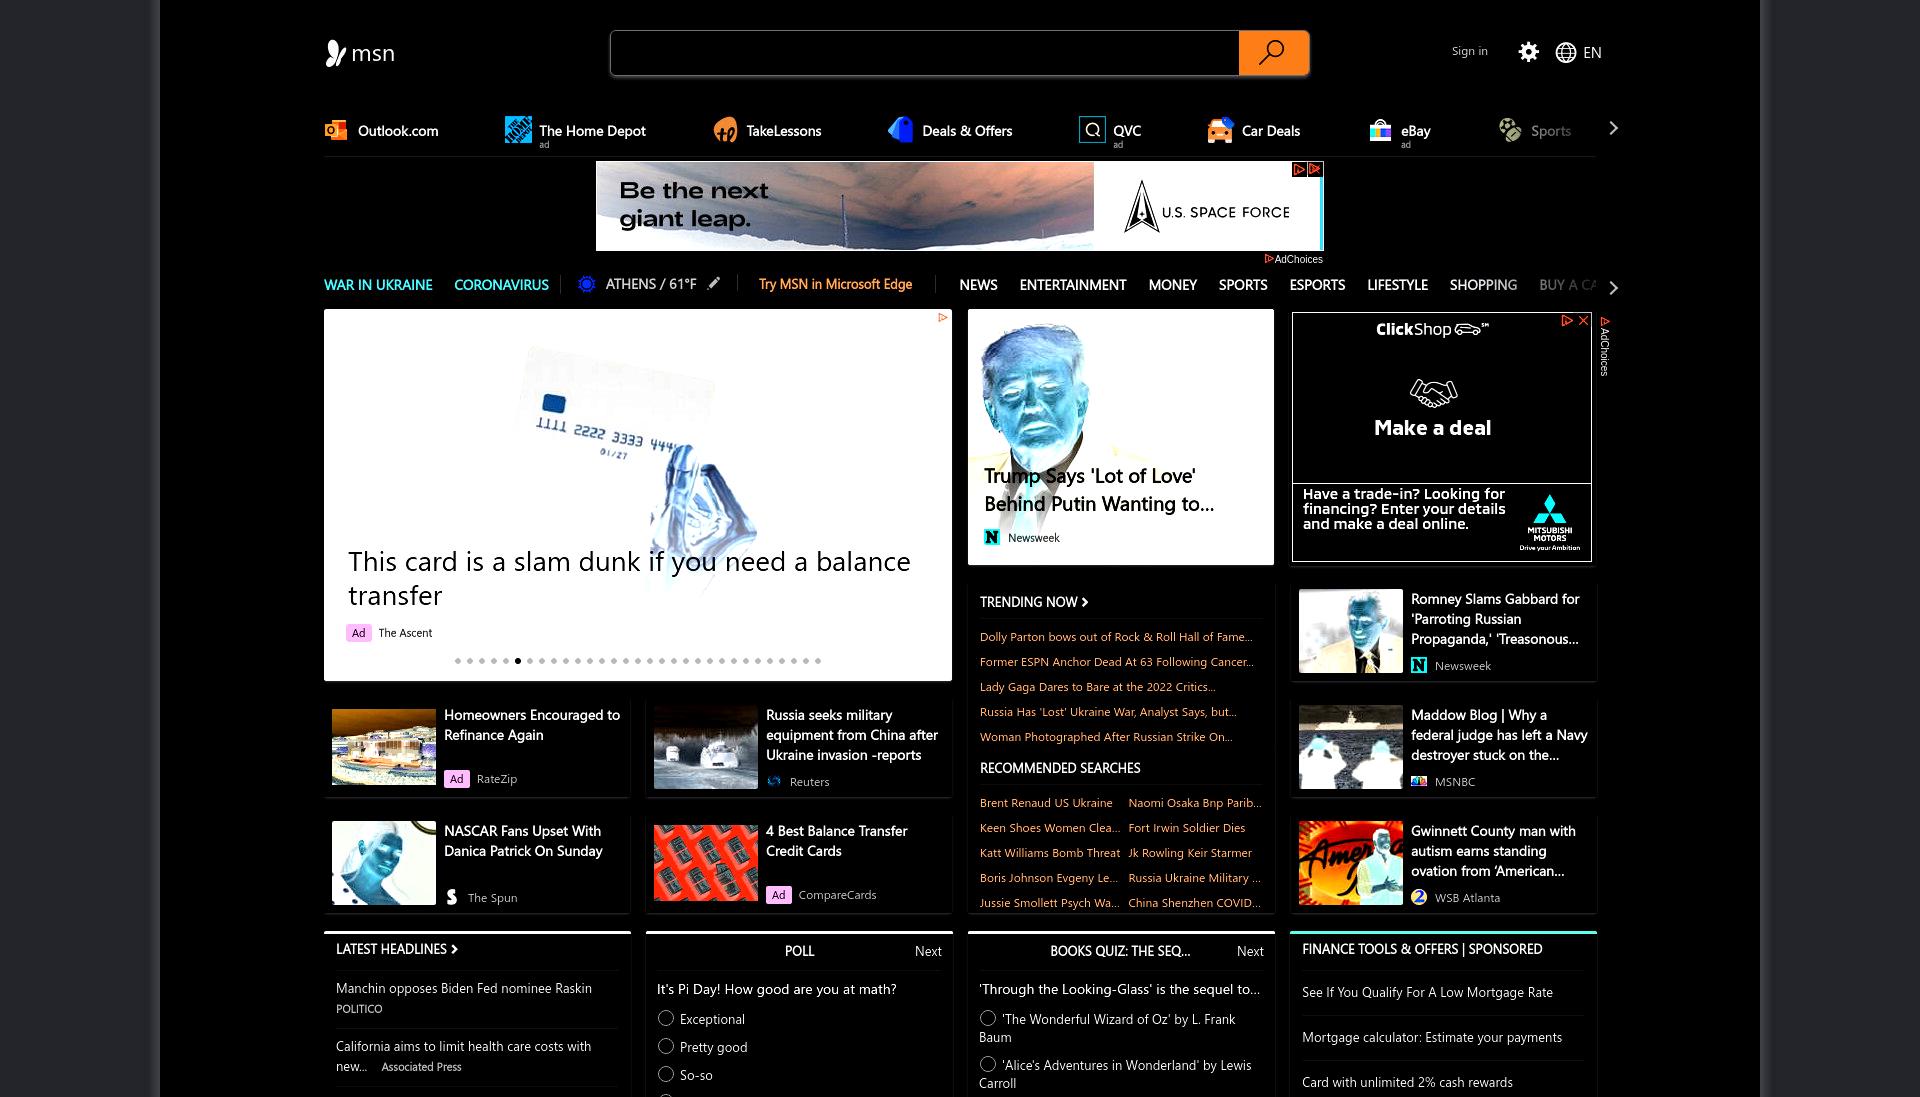
Task: Close the ClickShop ad with X
Action: coord(1583,321)
